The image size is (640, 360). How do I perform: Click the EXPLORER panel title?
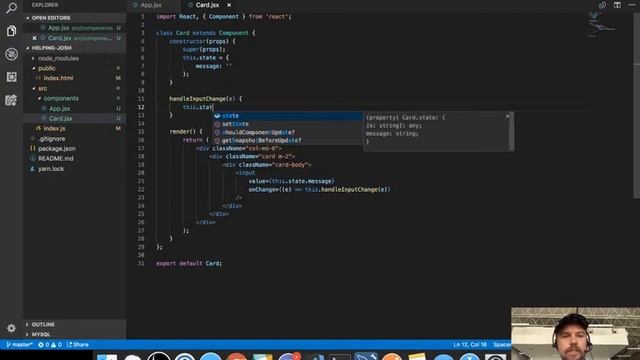pos(45,5)
